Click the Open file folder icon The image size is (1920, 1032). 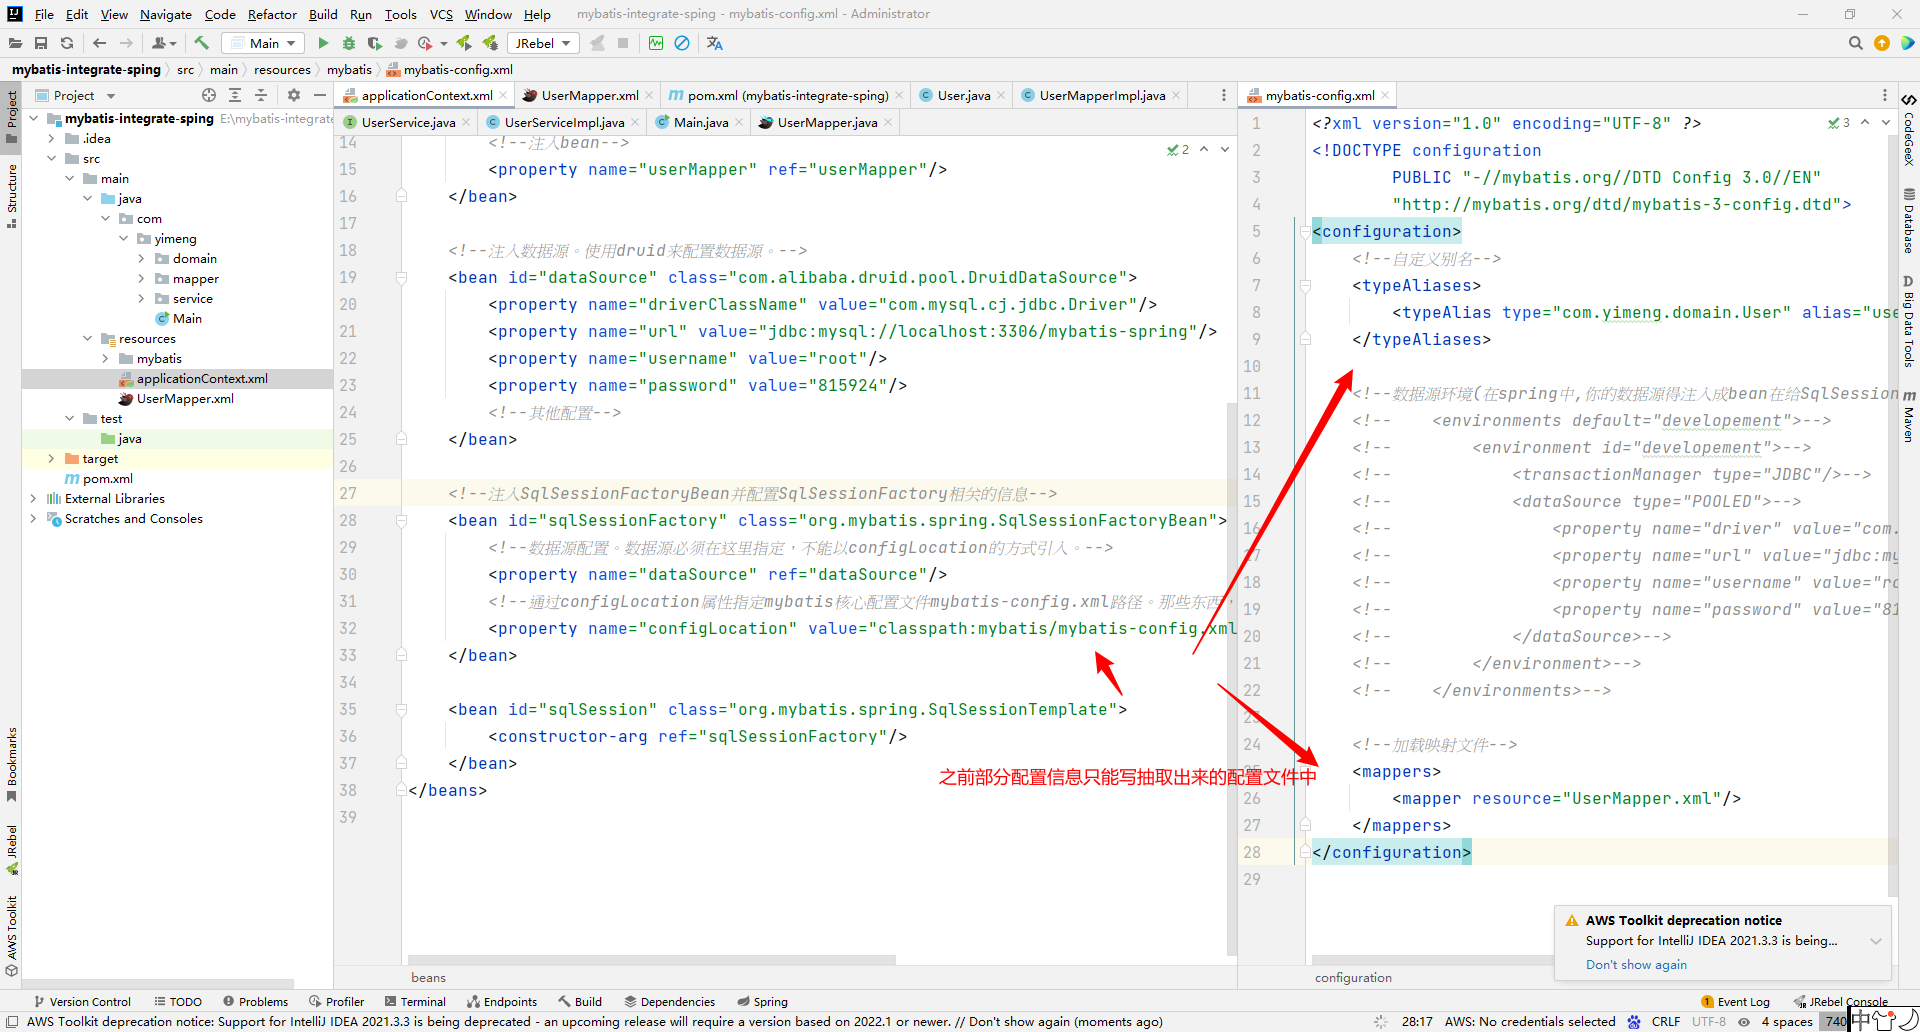[15, 43]
